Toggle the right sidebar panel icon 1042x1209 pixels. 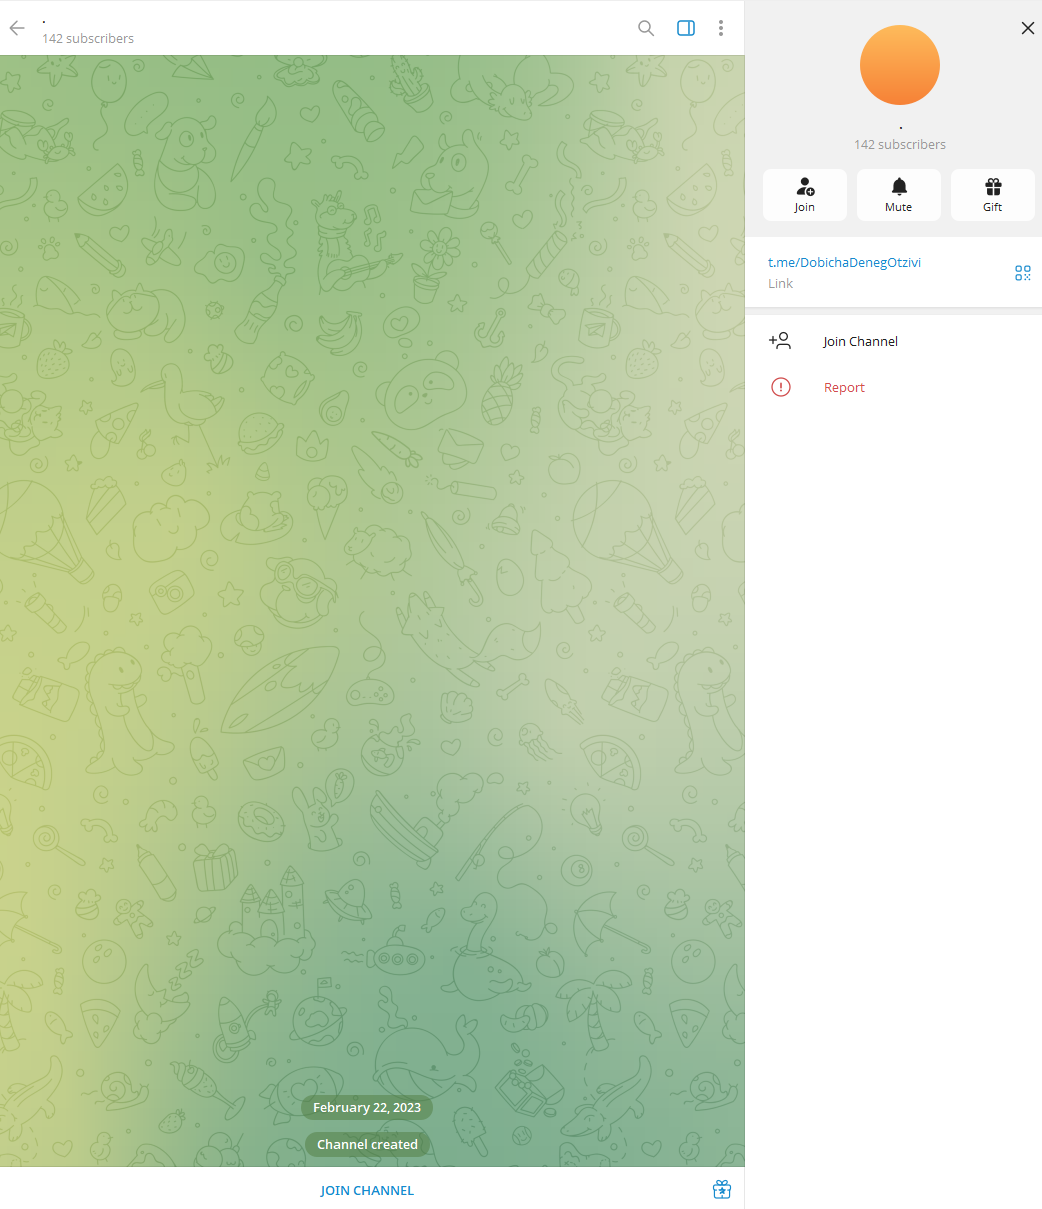click(x=686, y=28)
